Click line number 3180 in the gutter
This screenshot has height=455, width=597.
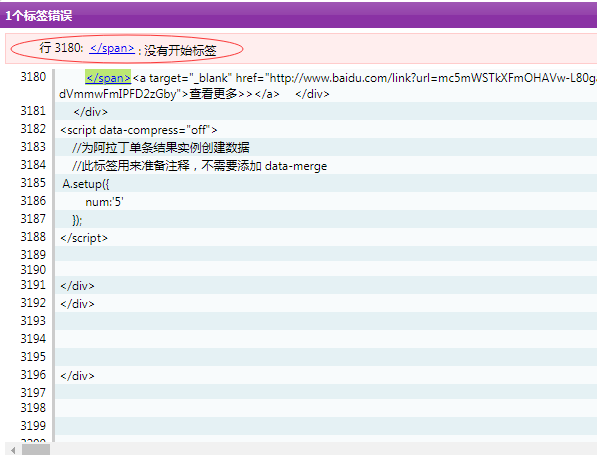coord(33,77)
